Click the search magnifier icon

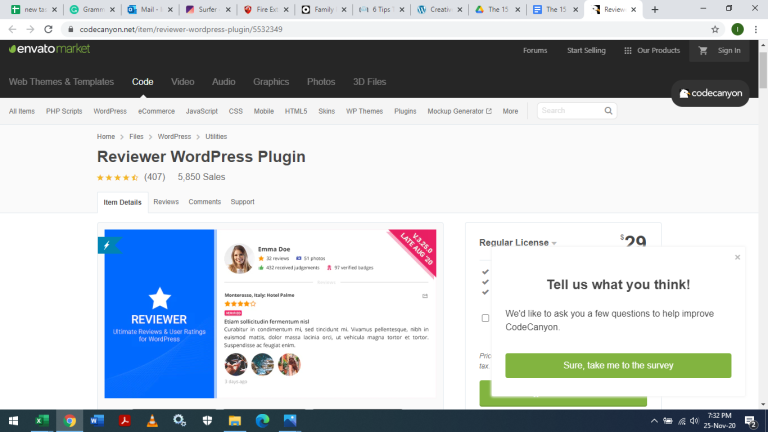click(608, 111)
